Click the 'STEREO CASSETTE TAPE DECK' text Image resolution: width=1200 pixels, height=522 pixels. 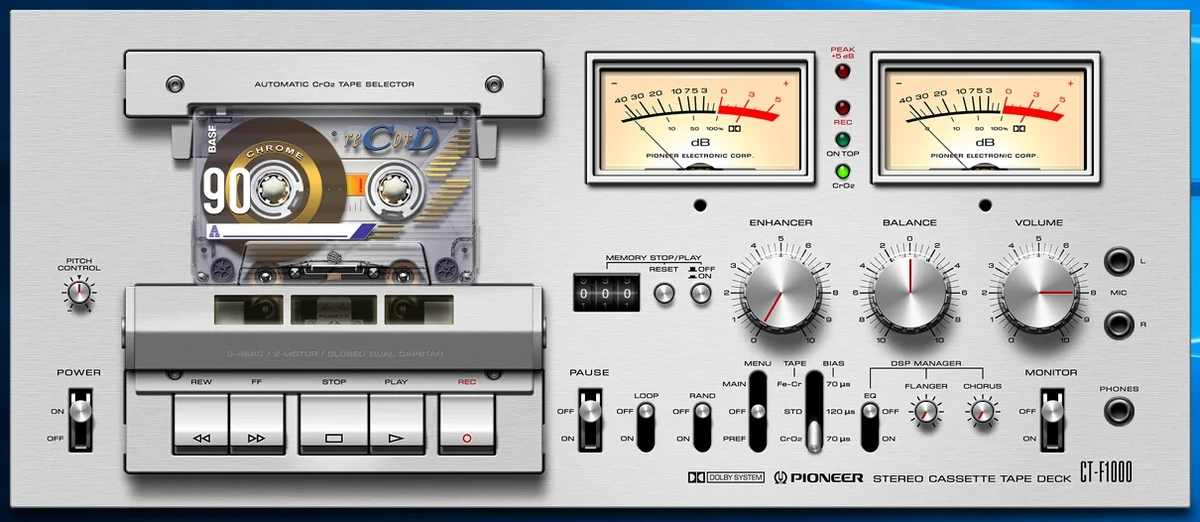tap(971, 478)
